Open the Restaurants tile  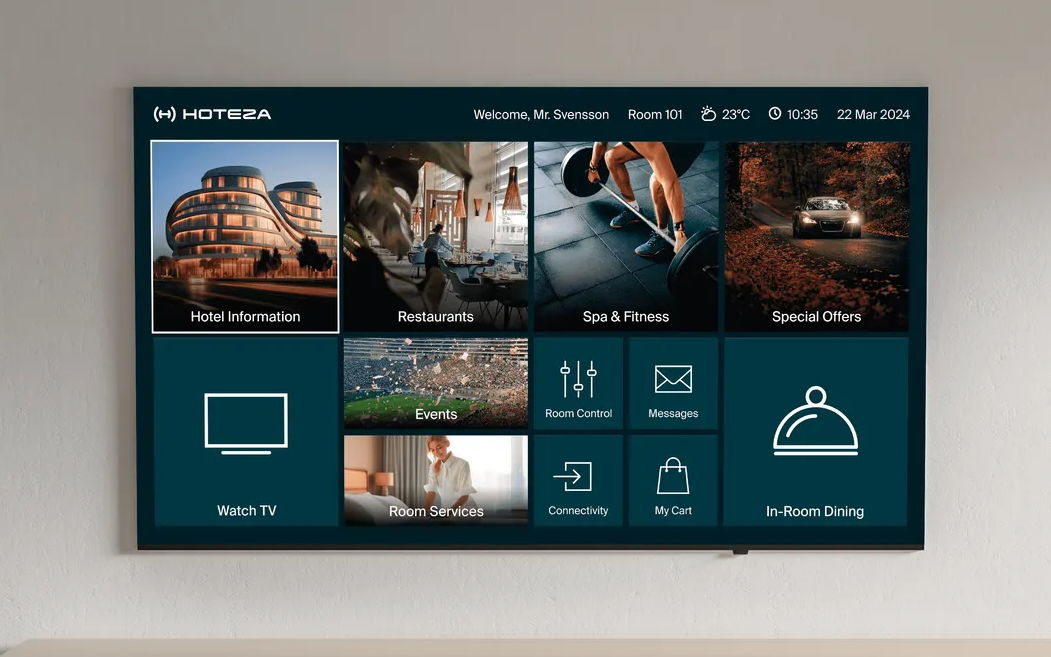click(436, 237)
